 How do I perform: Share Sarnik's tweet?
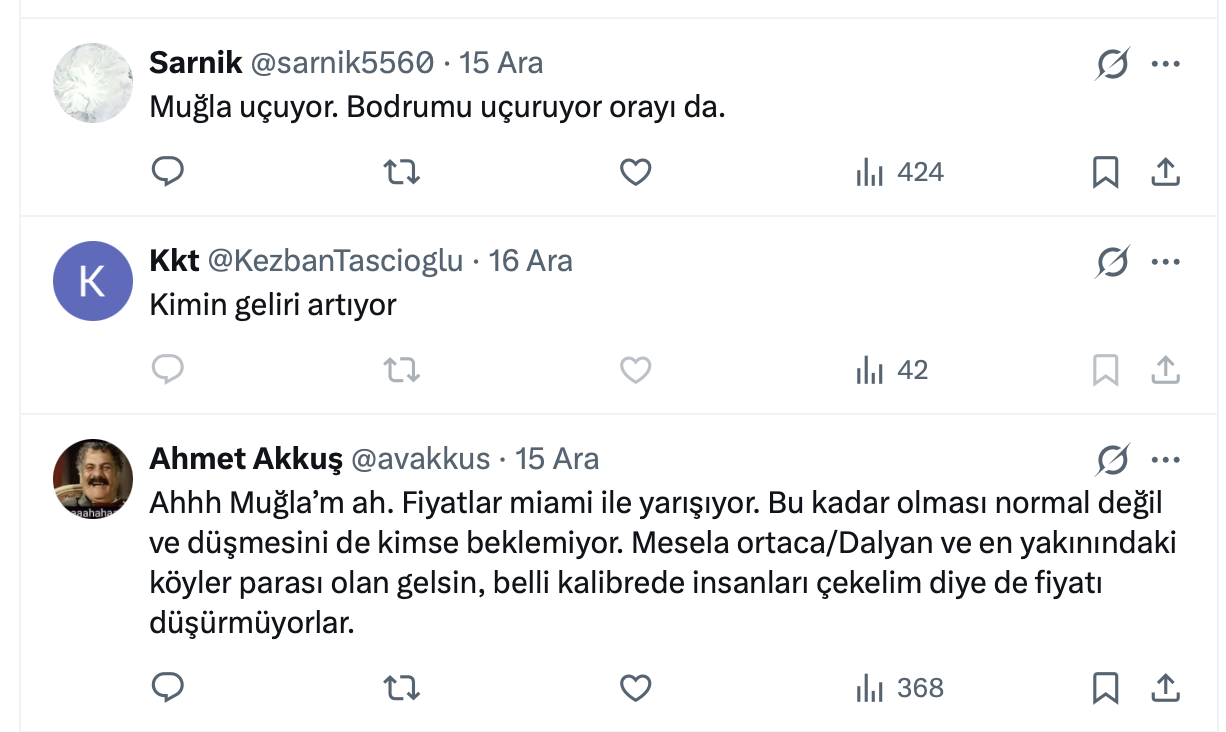(1165, 173)
